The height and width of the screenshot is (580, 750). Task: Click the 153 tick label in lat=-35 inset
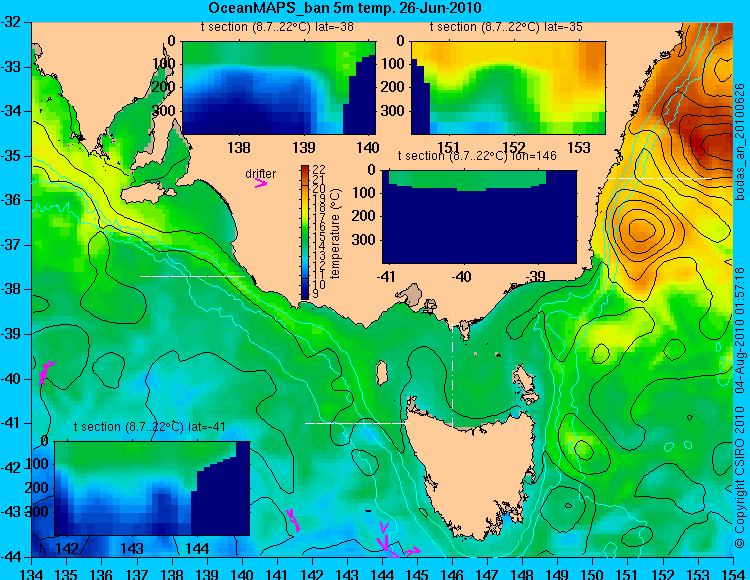pyautogui.click(x=579, y=147)
